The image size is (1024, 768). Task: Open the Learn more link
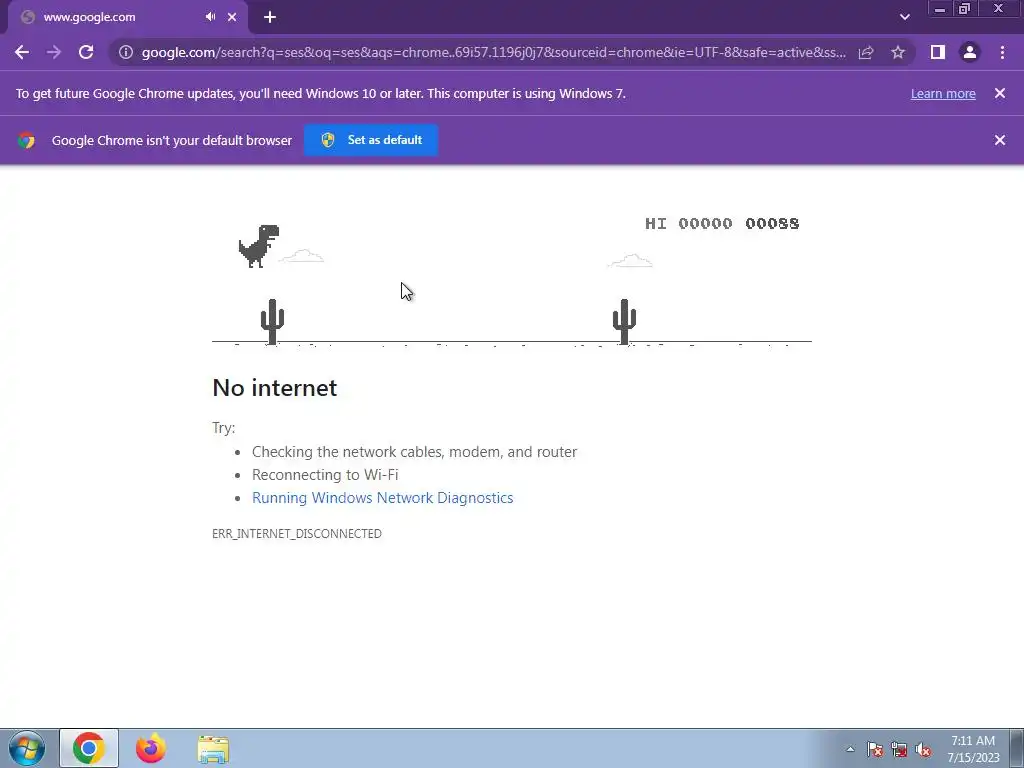click(943, 93)
